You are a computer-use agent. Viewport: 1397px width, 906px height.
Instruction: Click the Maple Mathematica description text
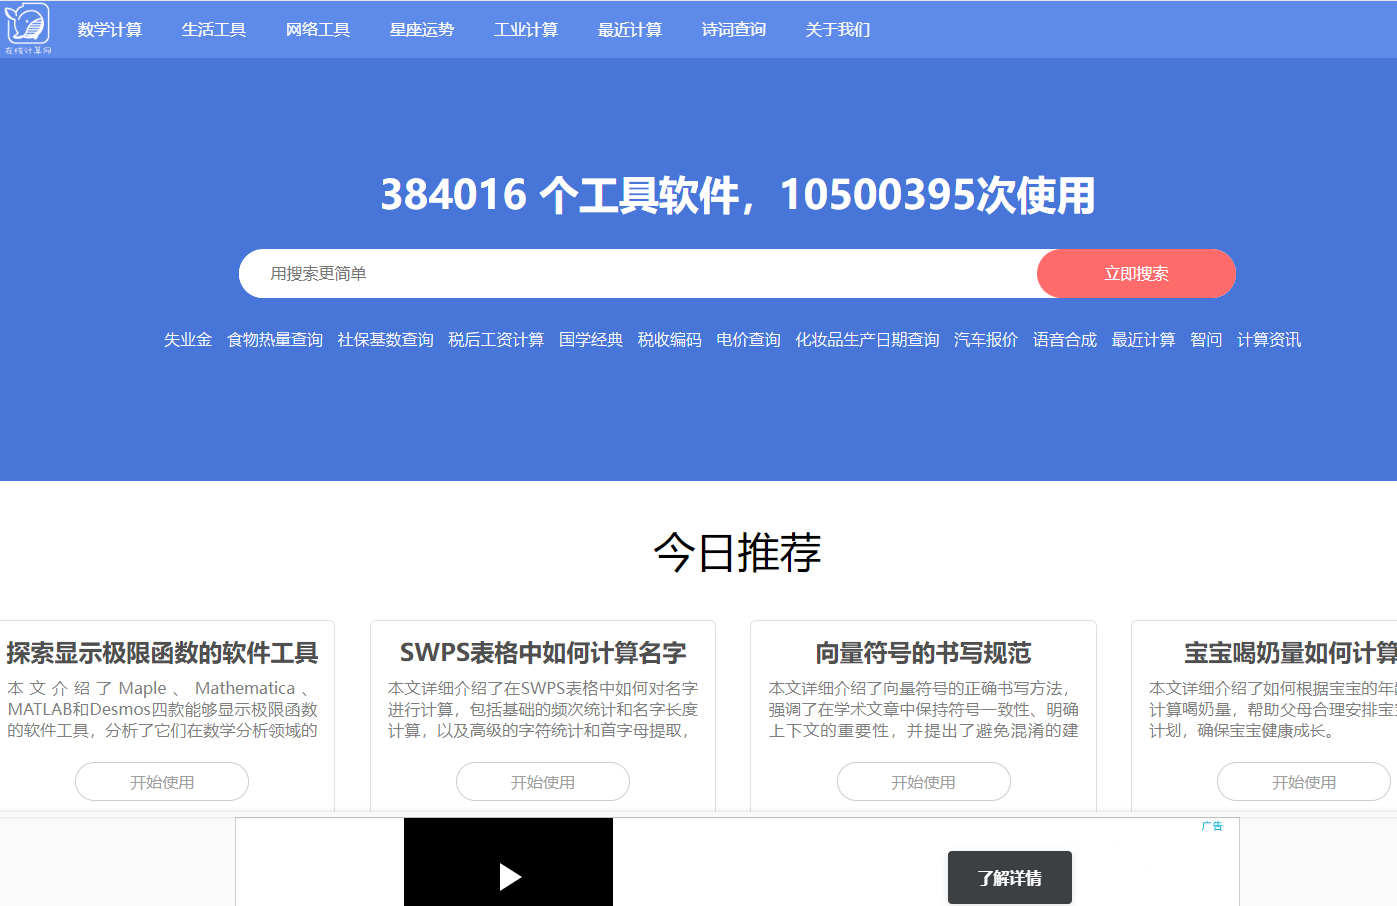pyautogui.click(x=162, y=710)
